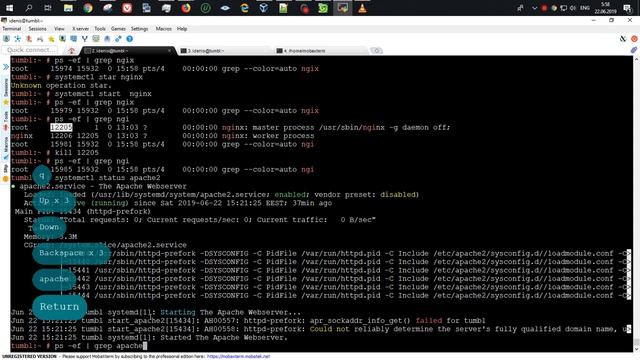Click the paperclip icon beside the tab bar

point(634,50)
